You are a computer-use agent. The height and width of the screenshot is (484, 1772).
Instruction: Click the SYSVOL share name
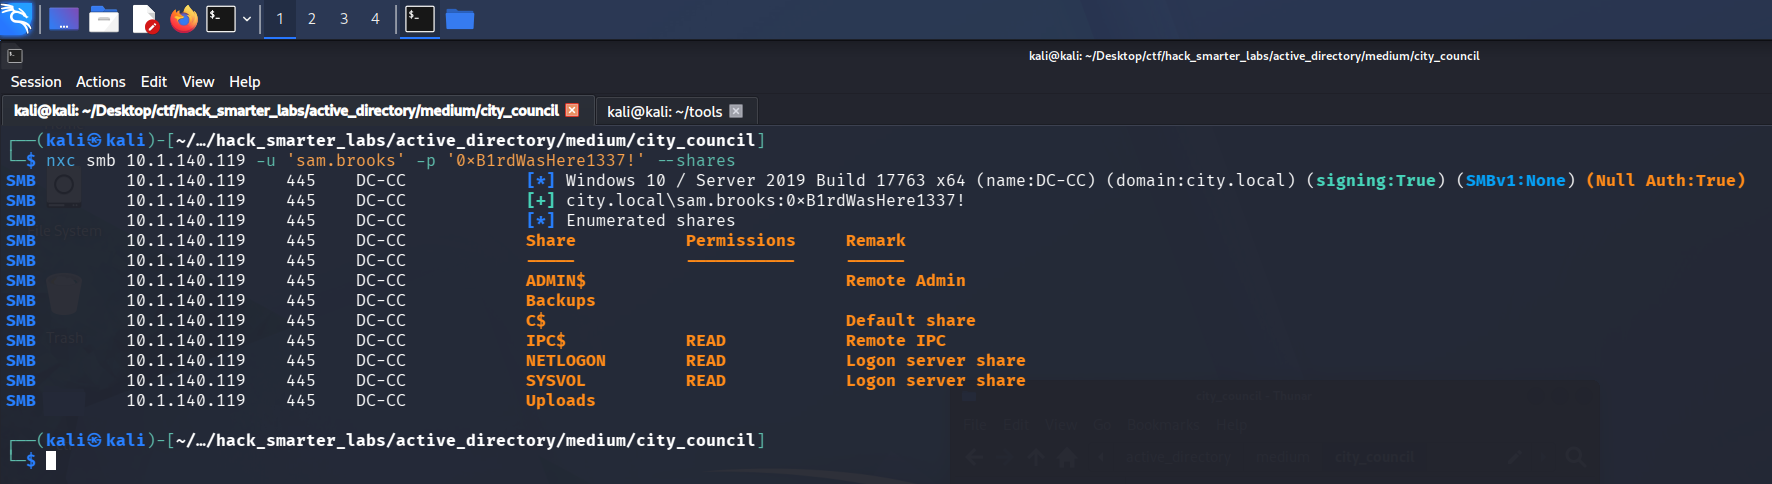pyautogui.click(x=556, y=380)
